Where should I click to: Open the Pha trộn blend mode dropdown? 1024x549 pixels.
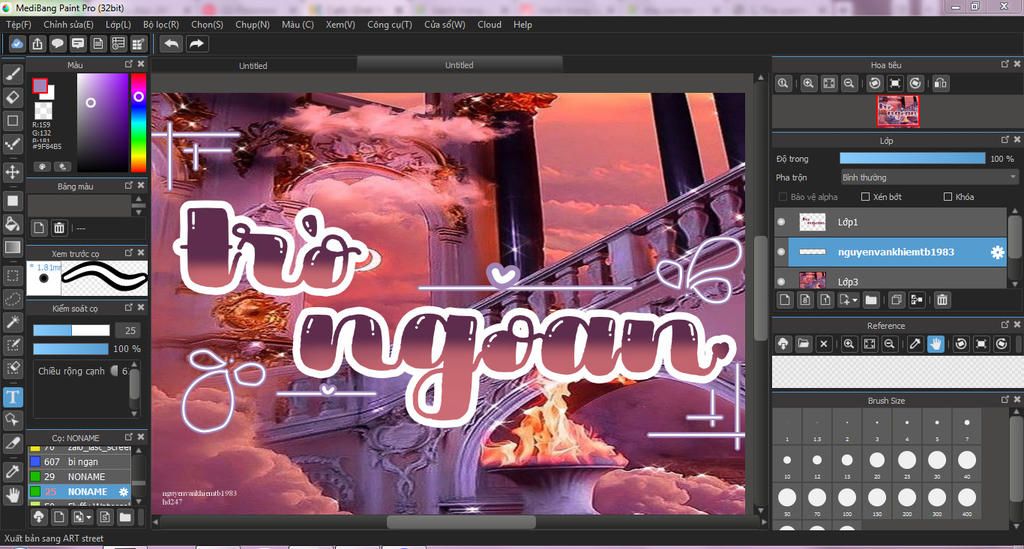(929, 178)
